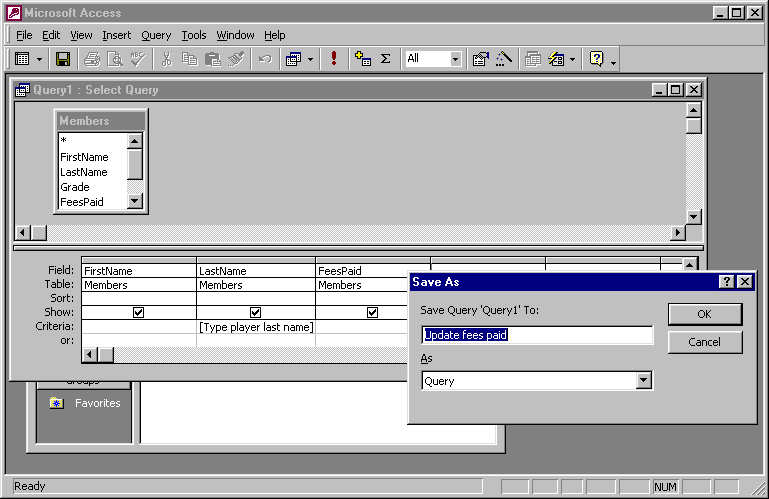The width and height of the screenshot is (769, 499).
Task: Click the table pane down scroll arrow
Action: pos(693,216)
